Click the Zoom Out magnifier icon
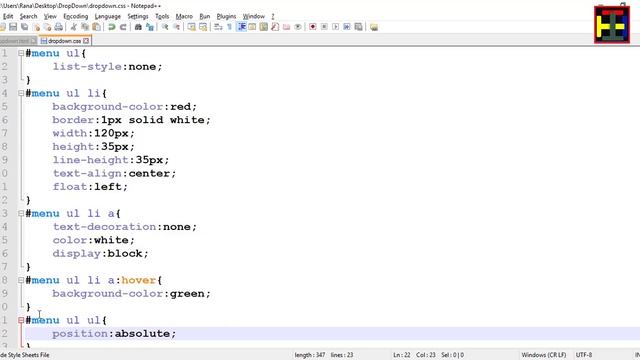The height and width of the screenshot is (360, 640). (176, 27)
